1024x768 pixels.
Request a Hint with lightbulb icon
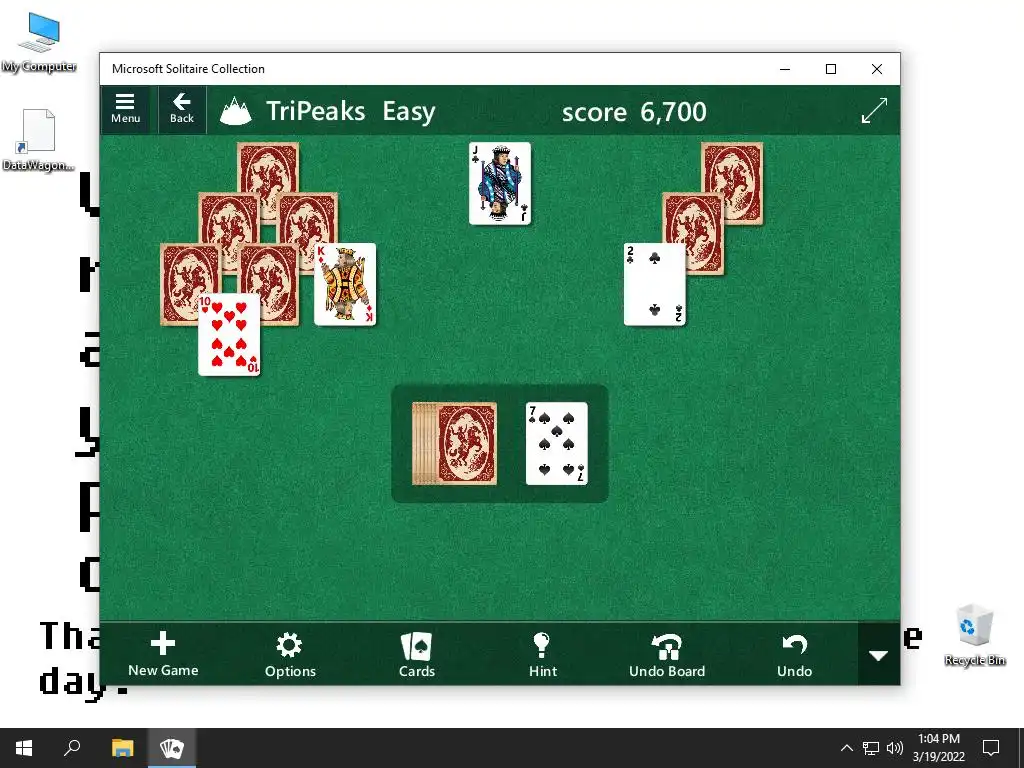pyautogui.click(x=542, y=654)
